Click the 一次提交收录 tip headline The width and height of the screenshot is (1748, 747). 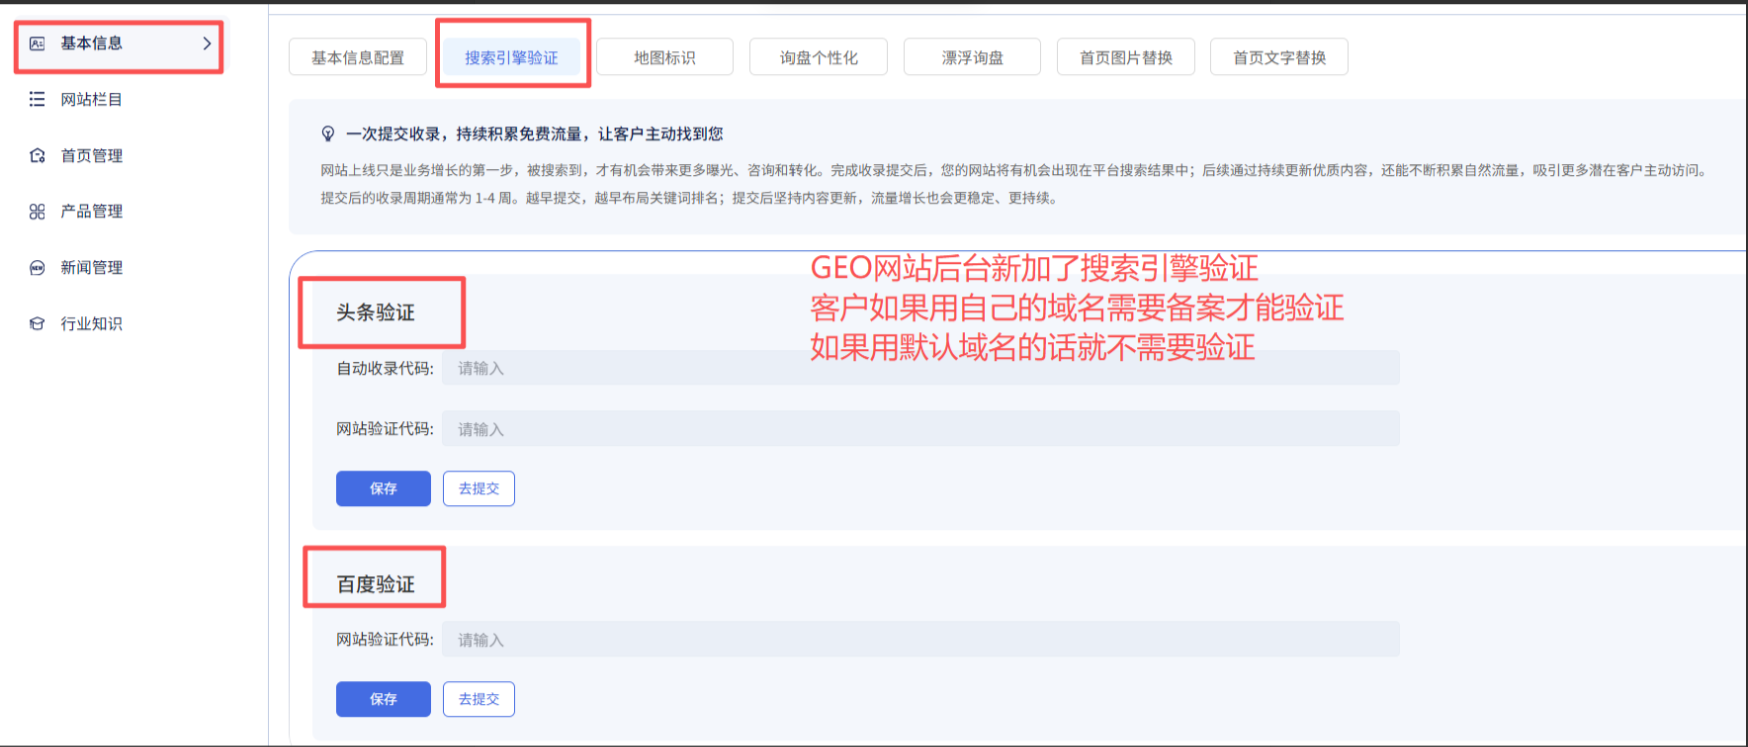click(534, 134)
